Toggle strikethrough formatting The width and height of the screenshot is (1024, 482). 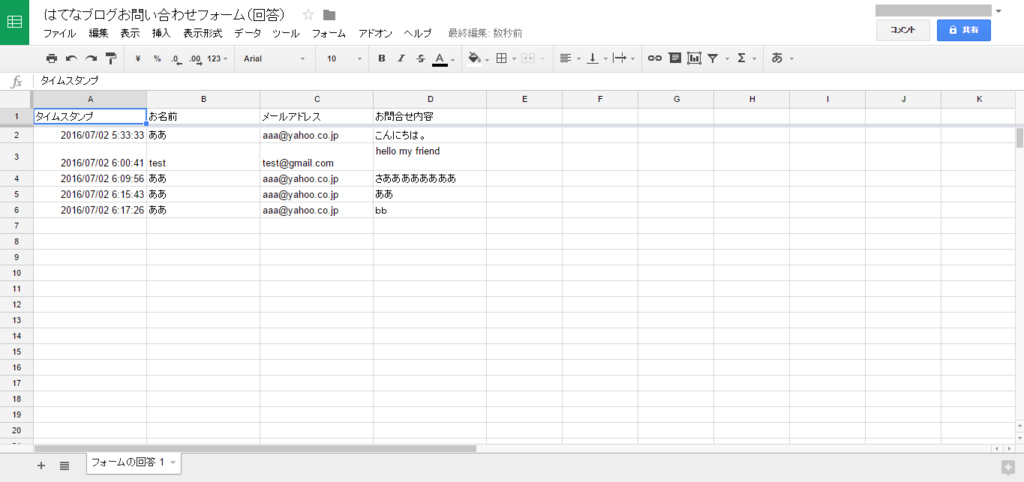[421, 59]
